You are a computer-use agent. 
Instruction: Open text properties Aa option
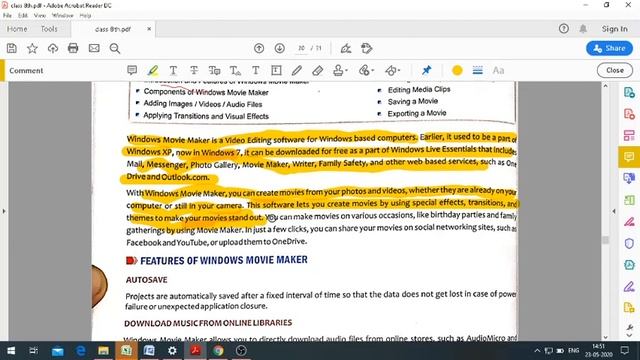coord(498,70)
